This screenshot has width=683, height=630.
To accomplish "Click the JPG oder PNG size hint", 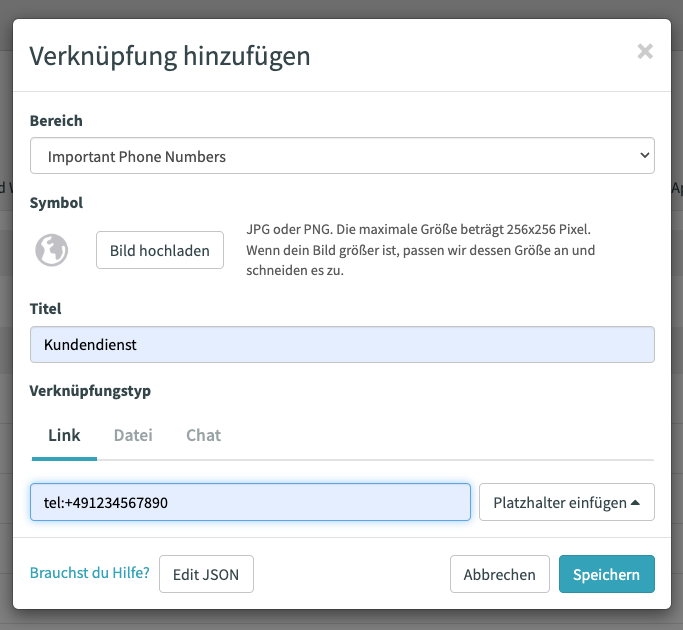I will [x=420, y=250].
